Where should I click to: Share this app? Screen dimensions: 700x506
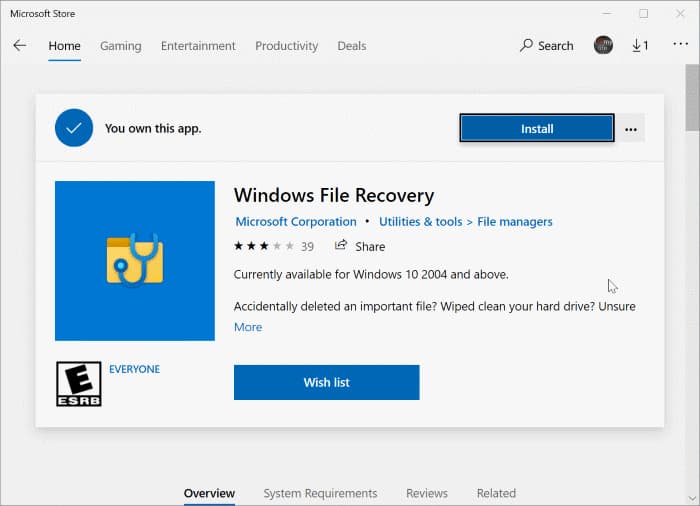(360, 246)
